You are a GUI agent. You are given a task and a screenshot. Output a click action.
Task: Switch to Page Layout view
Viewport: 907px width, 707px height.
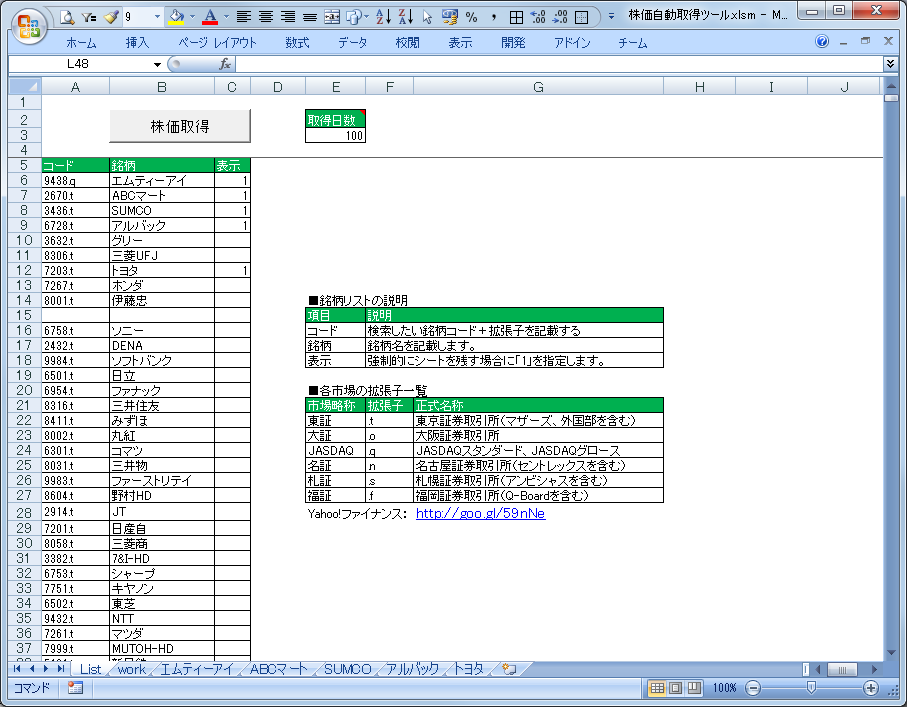[x=676, y=688]
